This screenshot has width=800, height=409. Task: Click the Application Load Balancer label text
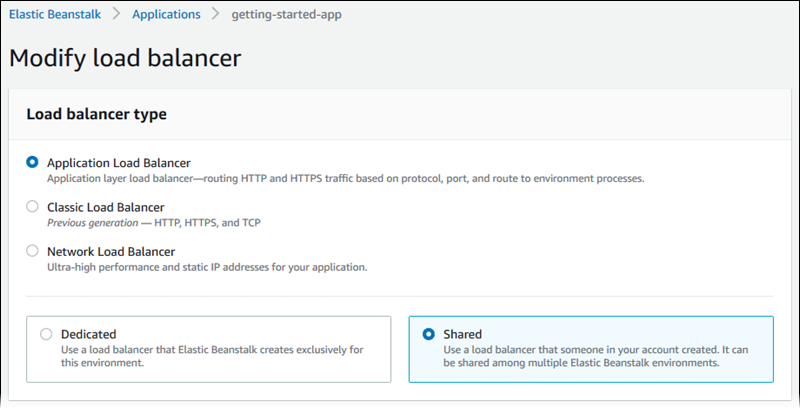coord(118,162)
